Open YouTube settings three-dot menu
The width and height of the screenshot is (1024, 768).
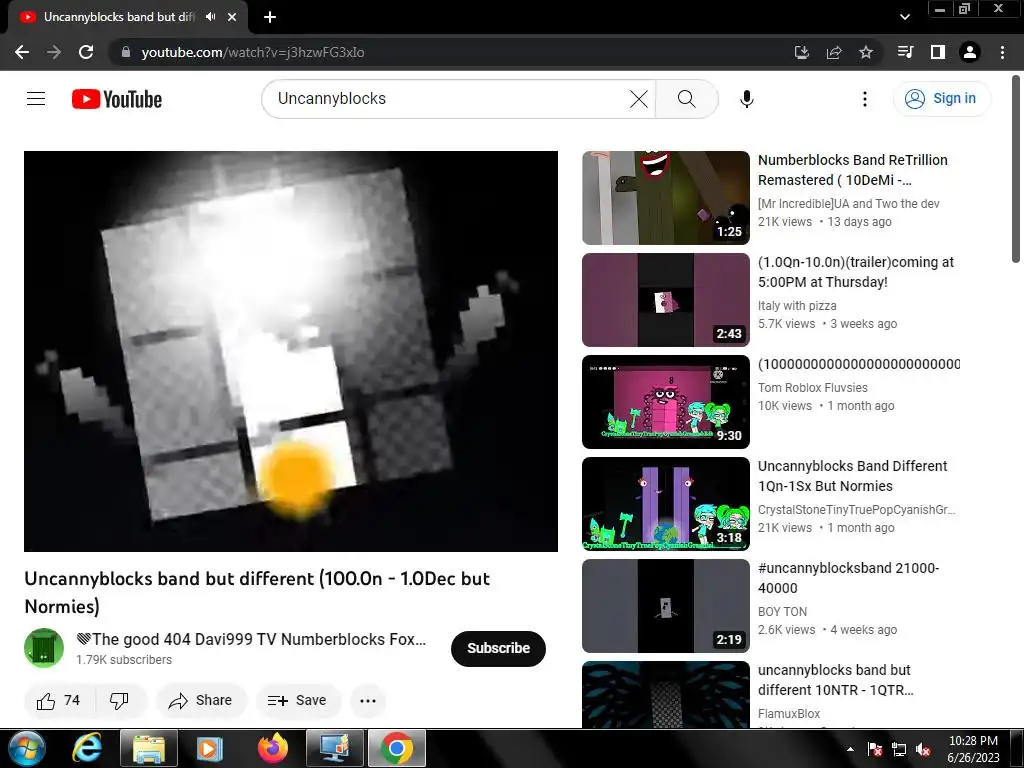coord(865,99)
